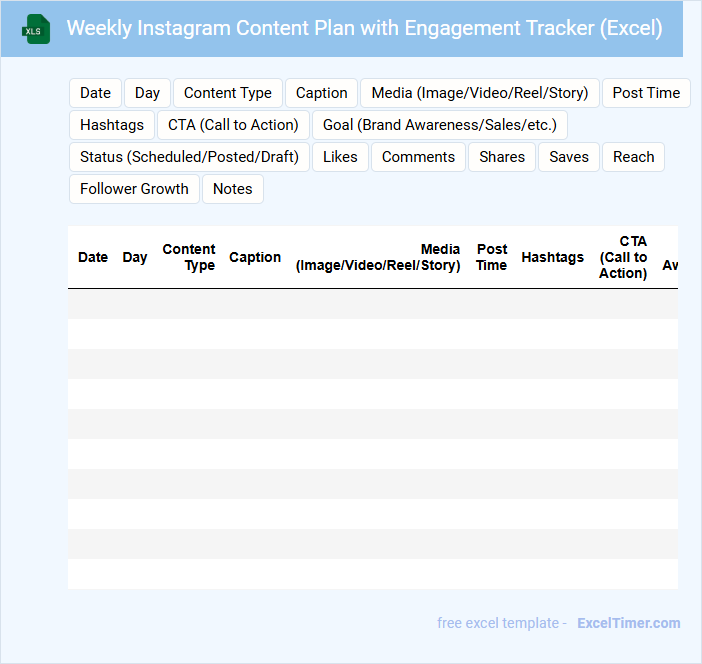Click the Status (Scheduled/Posted/Draft) tag
The height and width of the screenshot is (664, 702).
[189, 157]
